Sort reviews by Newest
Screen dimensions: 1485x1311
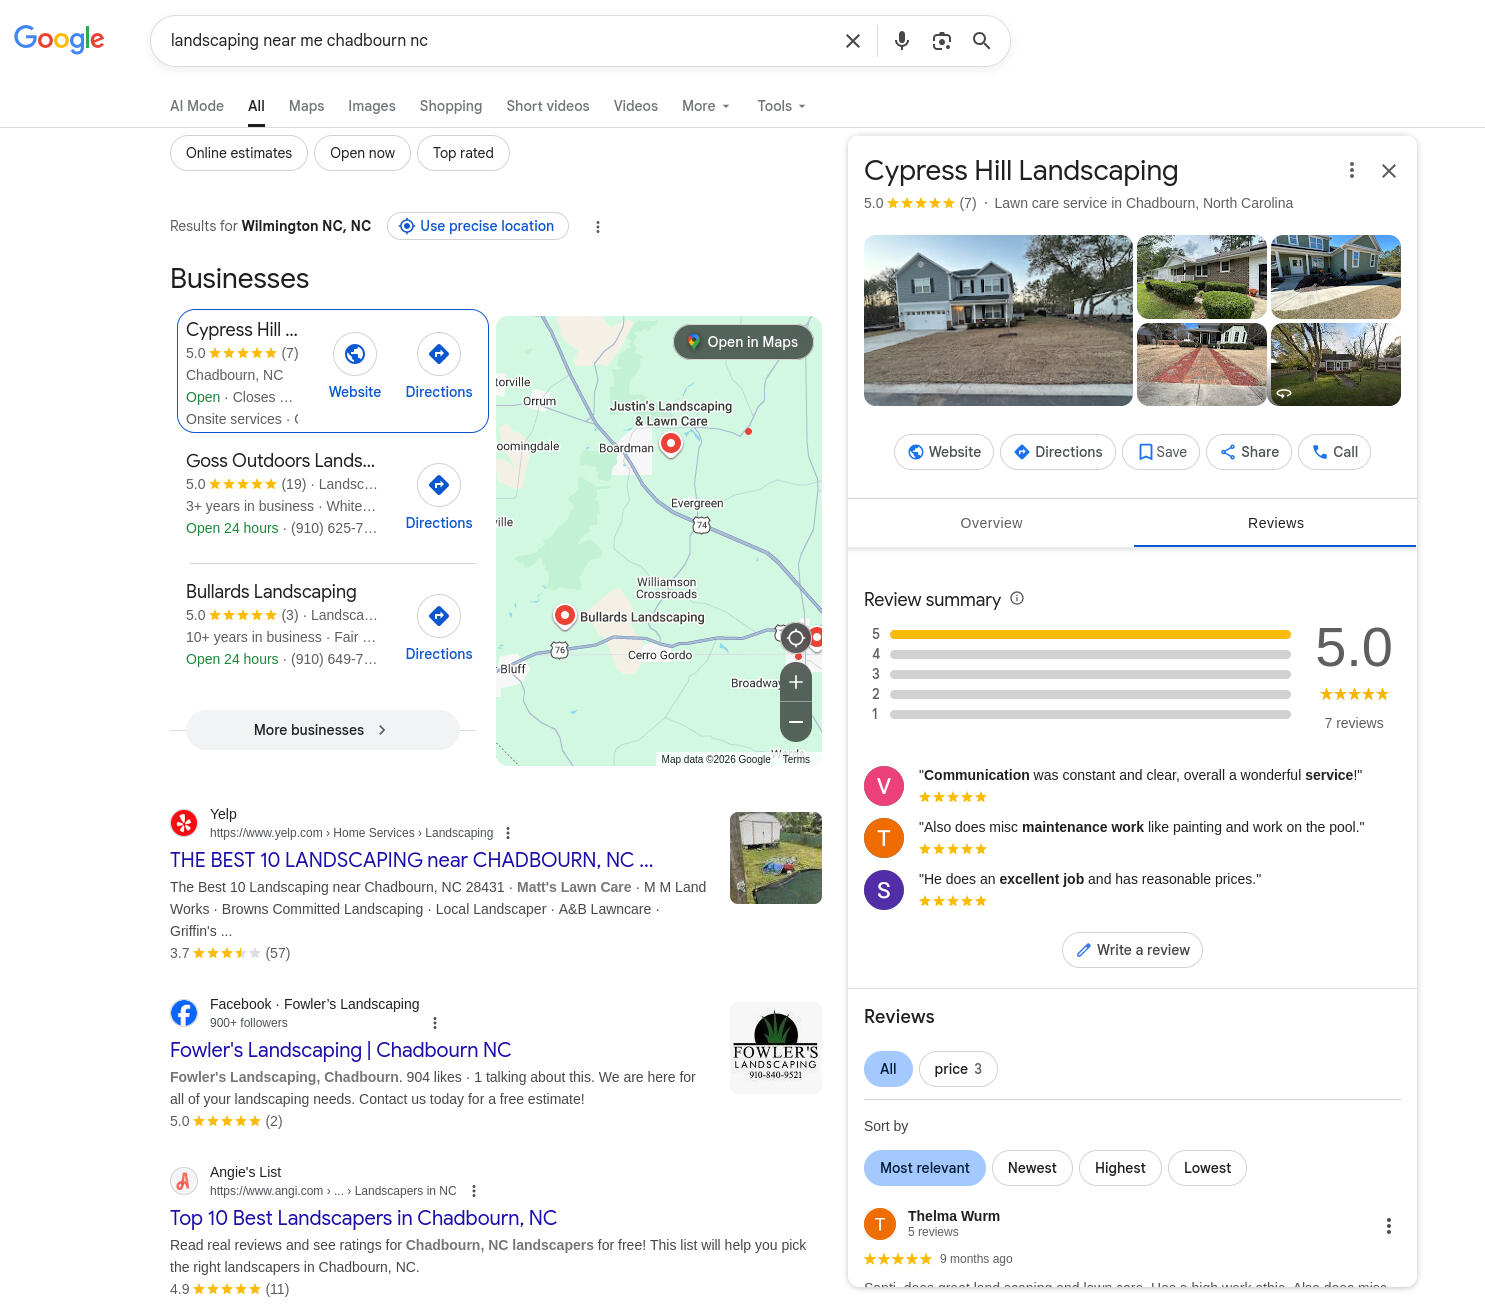point(1031,1168)
